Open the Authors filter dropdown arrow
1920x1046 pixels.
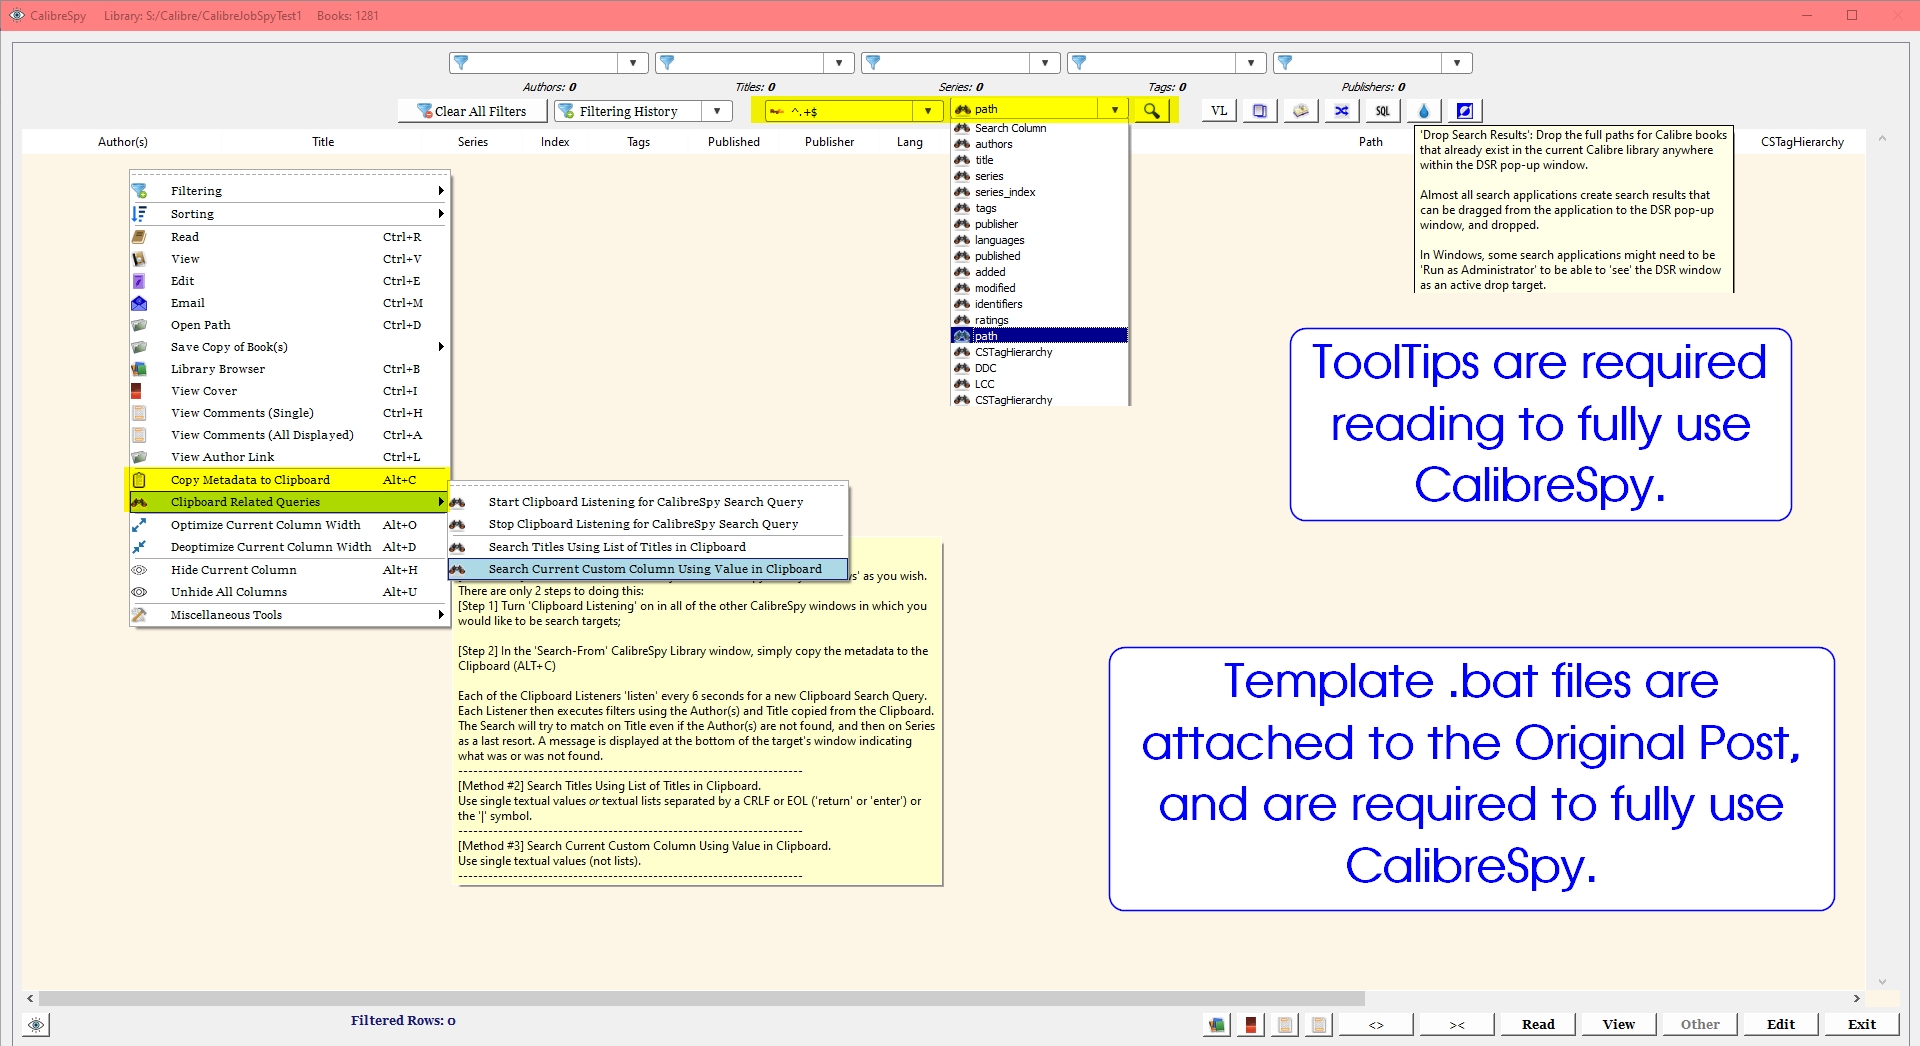tap(633, 63)
